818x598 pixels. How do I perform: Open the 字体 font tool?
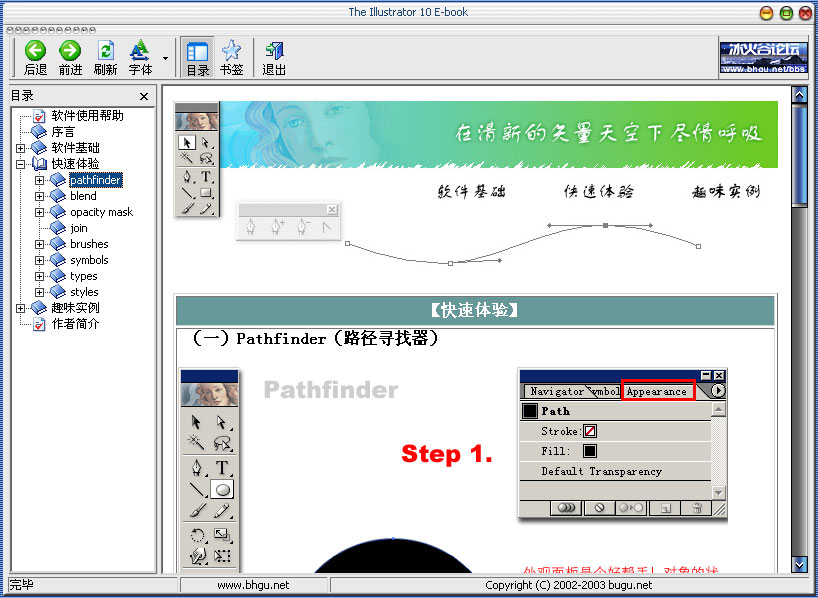[140, 58]
